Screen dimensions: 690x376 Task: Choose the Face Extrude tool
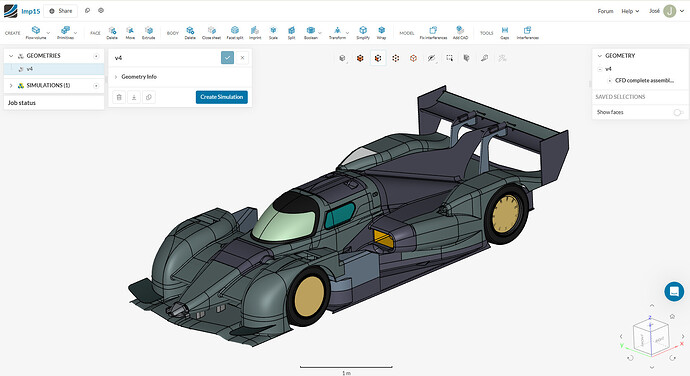(x=149, y=33)
